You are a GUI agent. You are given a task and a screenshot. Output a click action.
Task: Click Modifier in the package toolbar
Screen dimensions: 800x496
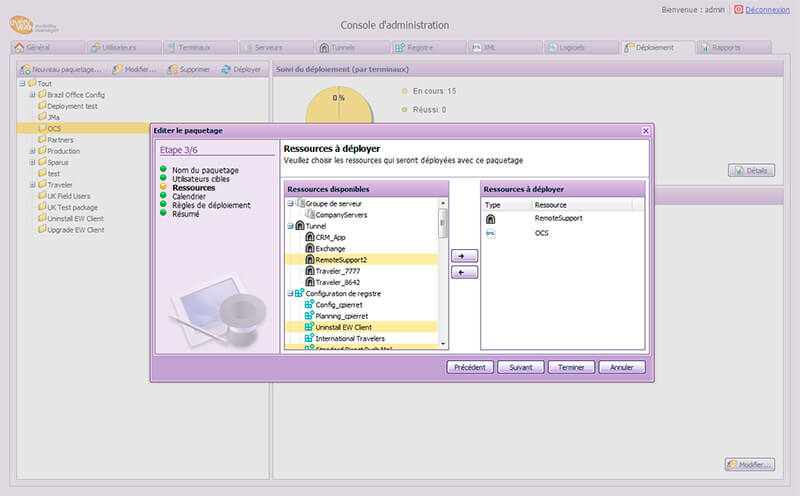tap(135, 69)
